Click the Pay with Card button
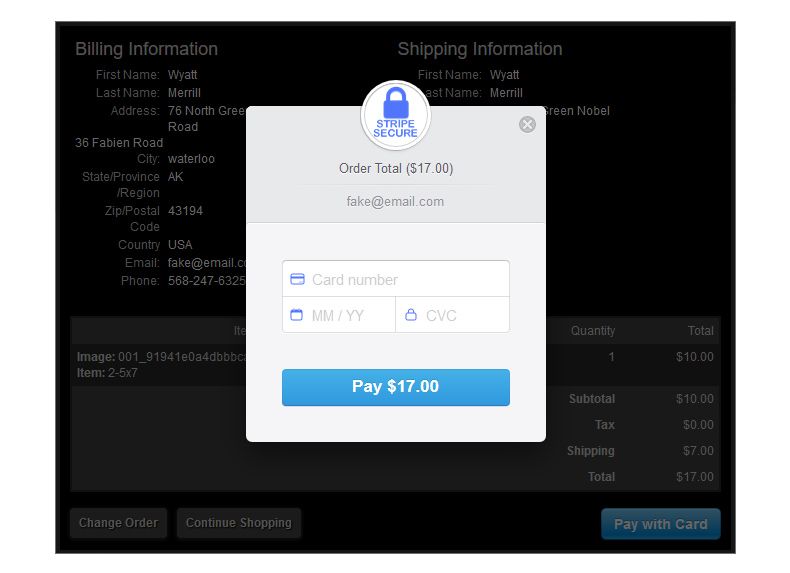Viewport: 790px width, 573px height. pos(660,524)
